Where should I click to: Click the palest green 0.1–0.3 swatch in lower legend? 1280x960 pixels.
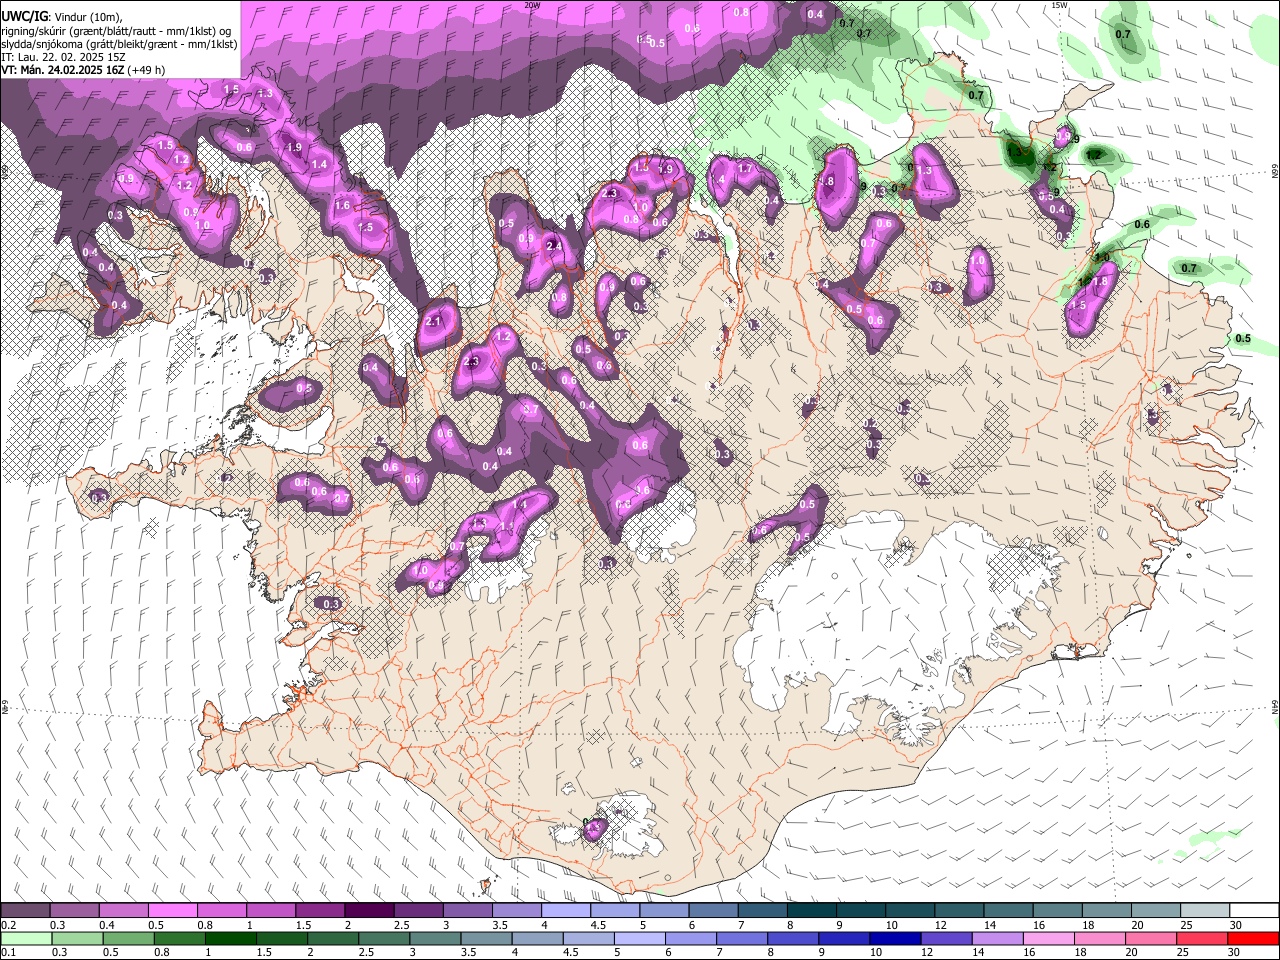coord(27,938)
